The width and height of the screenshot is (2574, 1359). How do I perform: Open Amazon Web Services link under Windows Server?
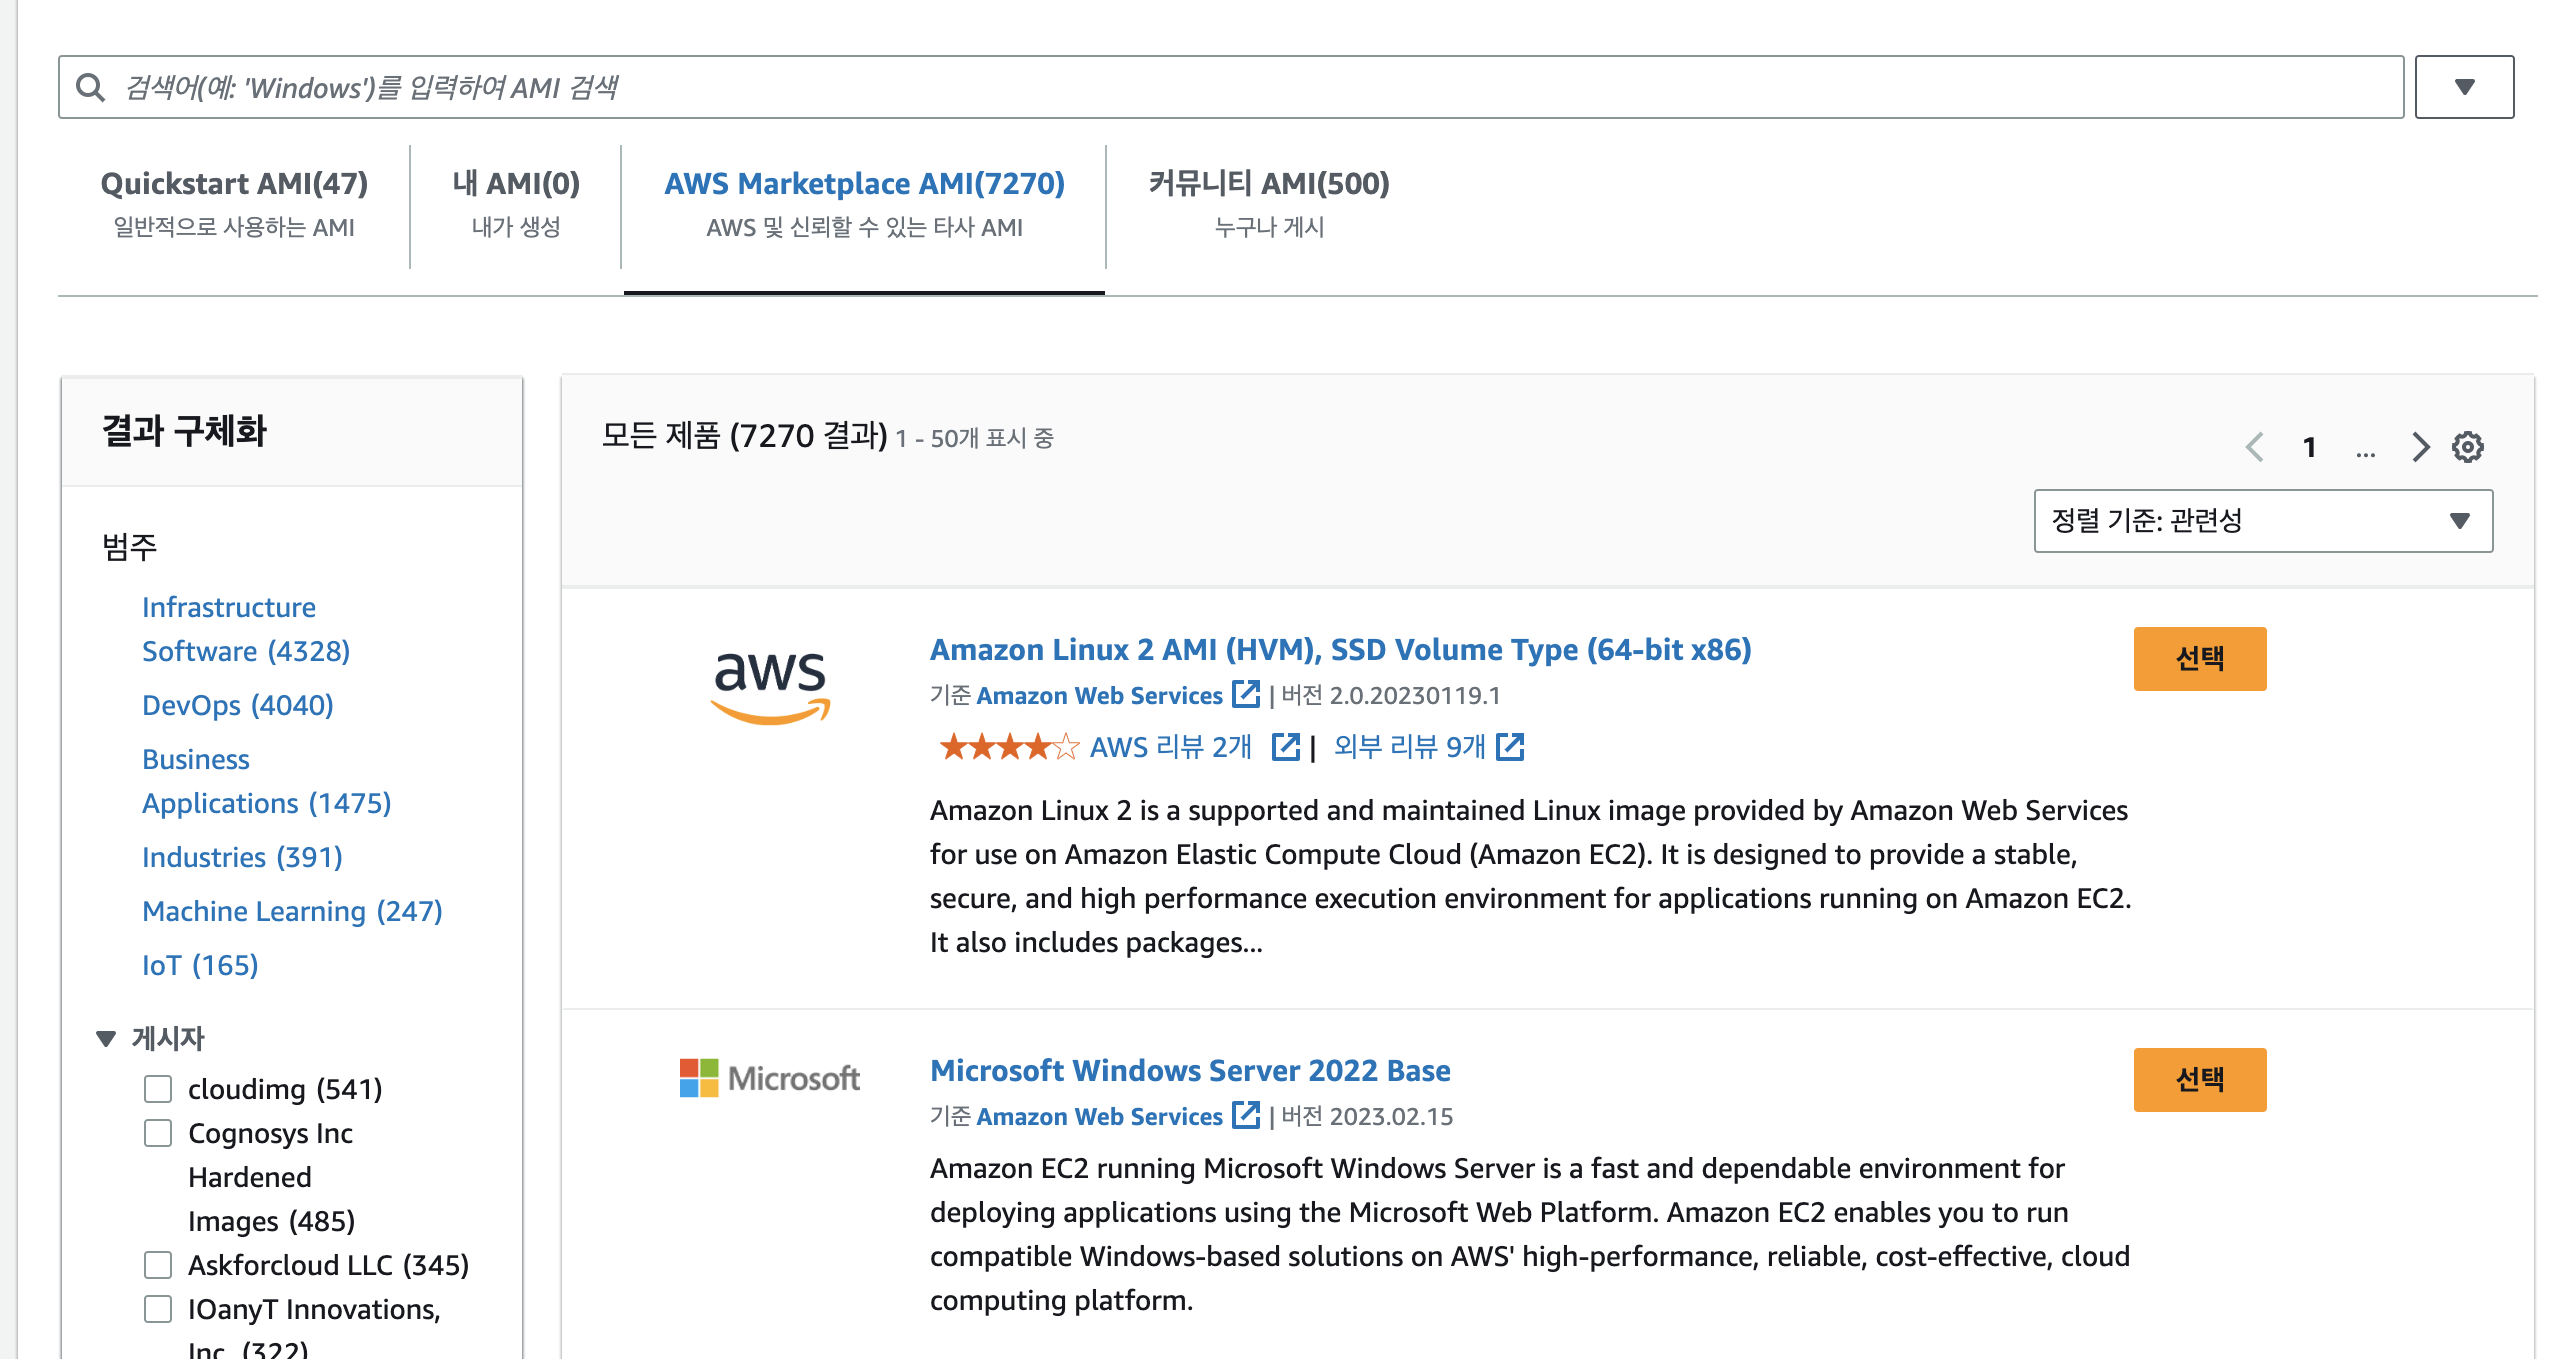click(x=1099, y=1116)
